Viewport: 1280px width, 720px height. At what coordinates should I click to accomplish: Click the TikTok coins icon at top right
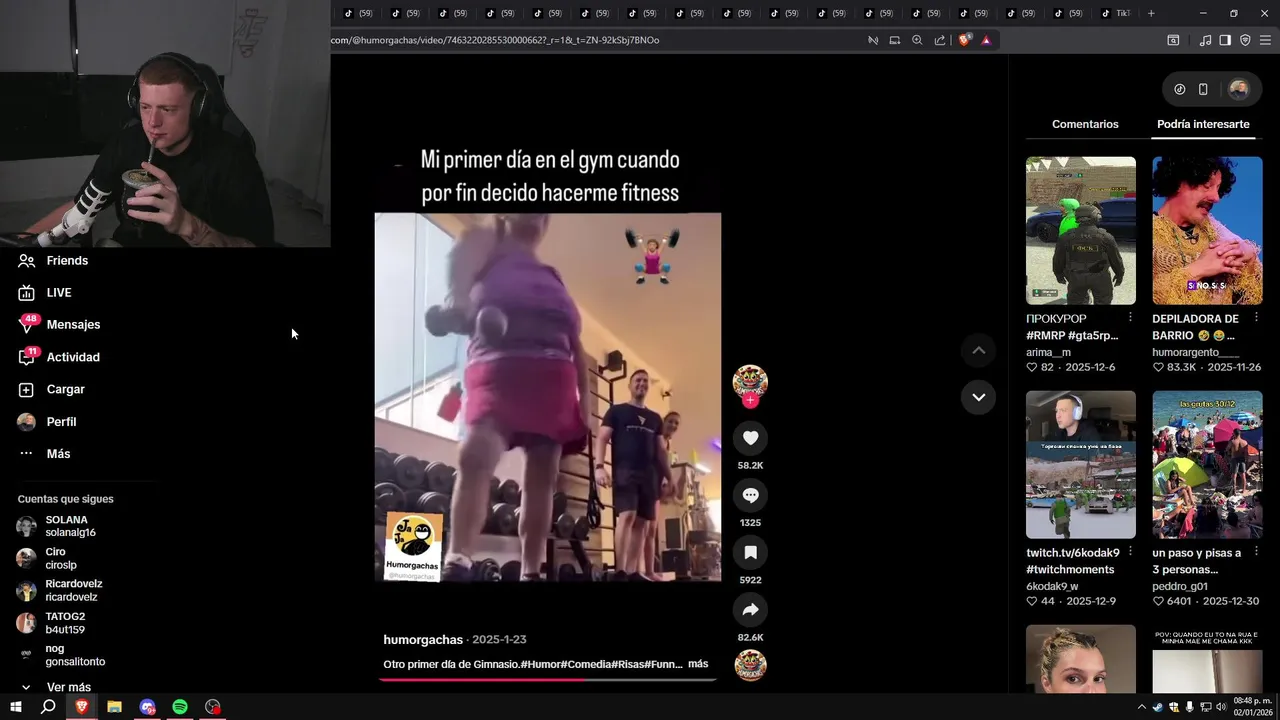(x=1180, y=89)
